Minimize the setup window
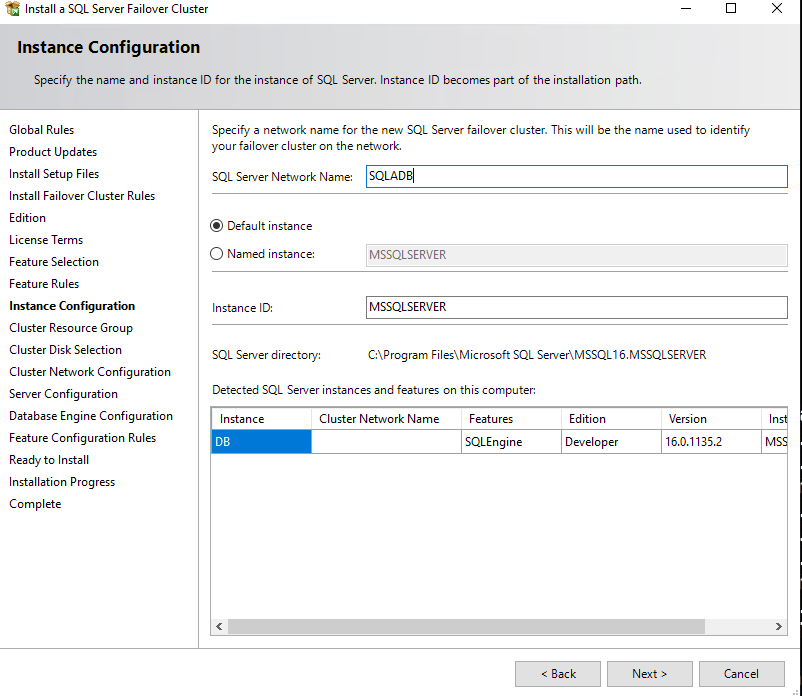The height and width of the screenshot is (696, 802). pyautogui.click(x=686, y=9)
